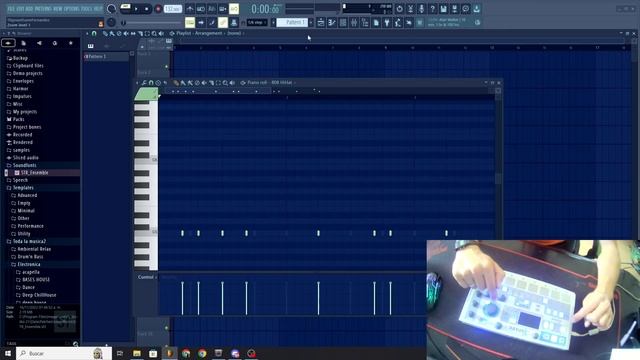Click the save project floppy icon
The image size is (640, 360).
tap(443, 9)
